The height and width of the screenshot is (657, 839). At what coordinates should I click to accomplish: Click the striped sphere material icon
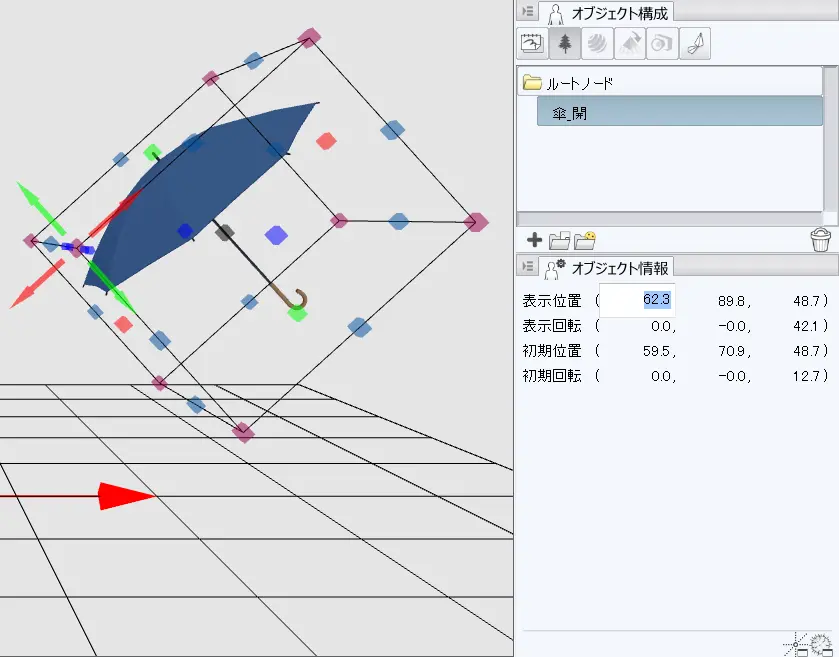click(597, 43)
